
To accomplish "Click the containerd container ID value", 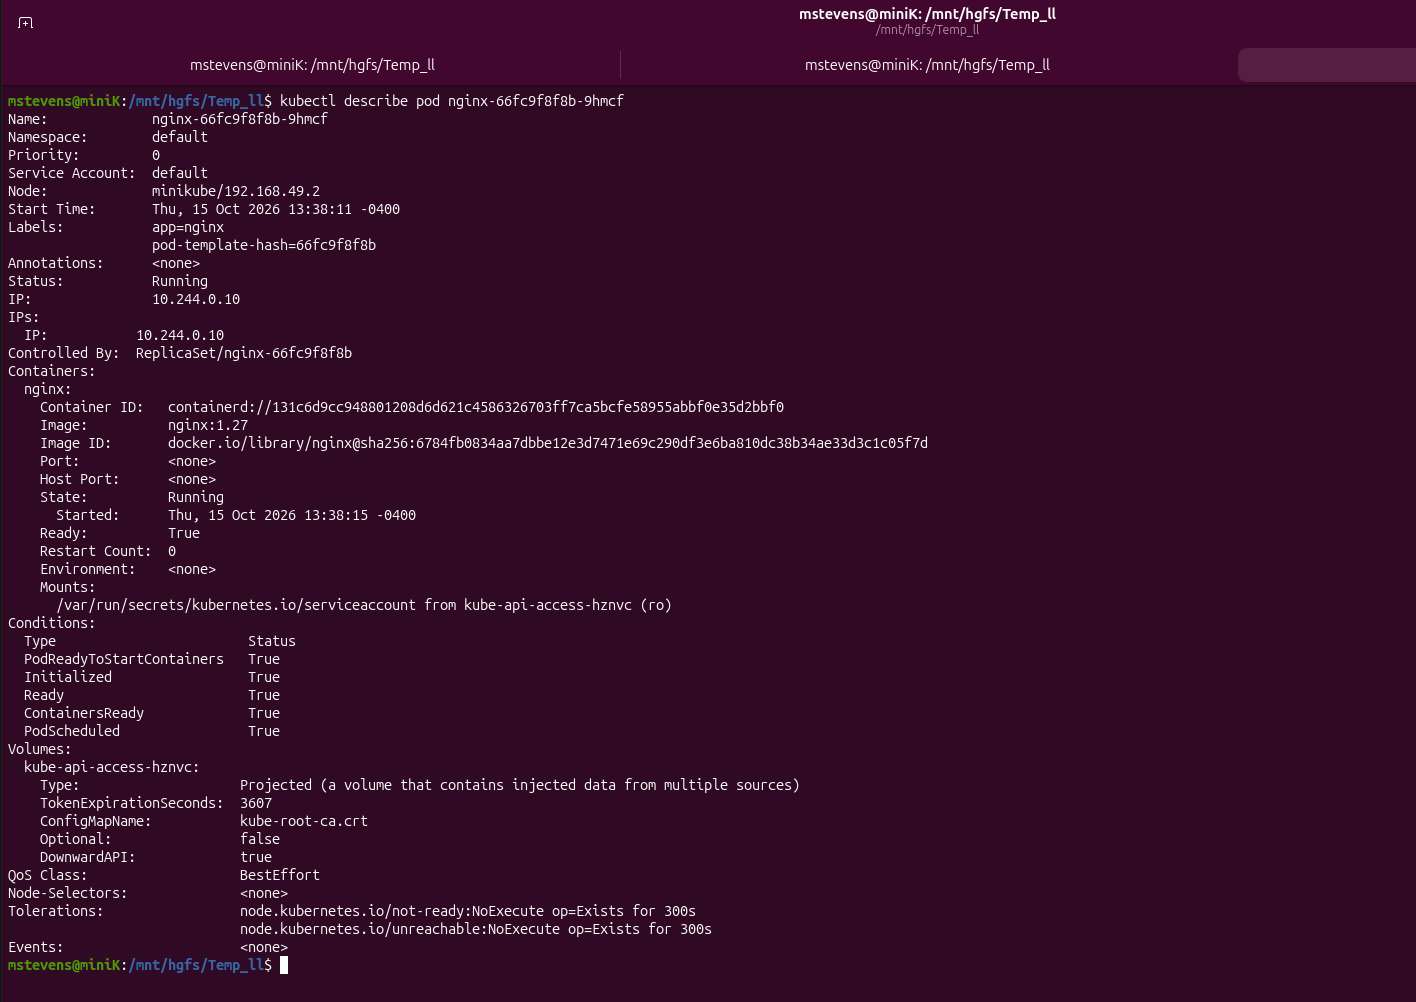I will [x=476, y=407].
